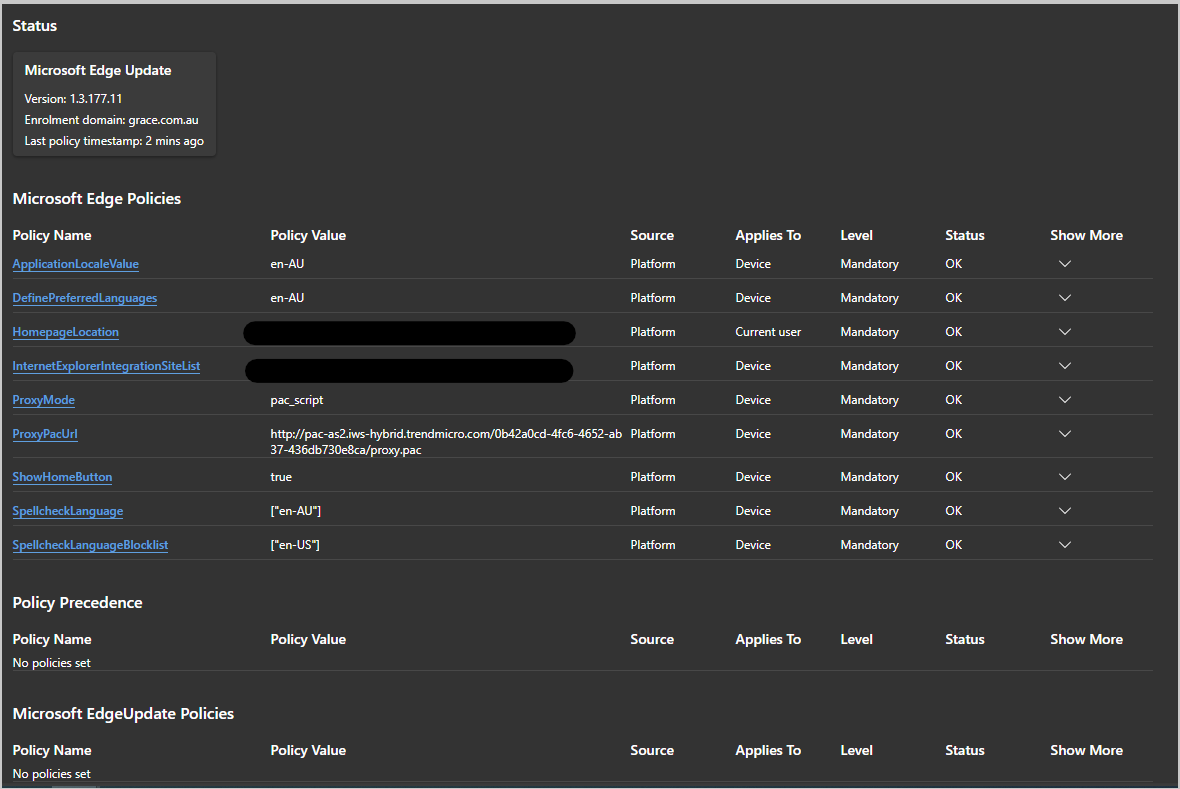Open the InternetExplorerIntegrationSiteList policy link
Screen dimensions: 1180x789
(106, 365)
